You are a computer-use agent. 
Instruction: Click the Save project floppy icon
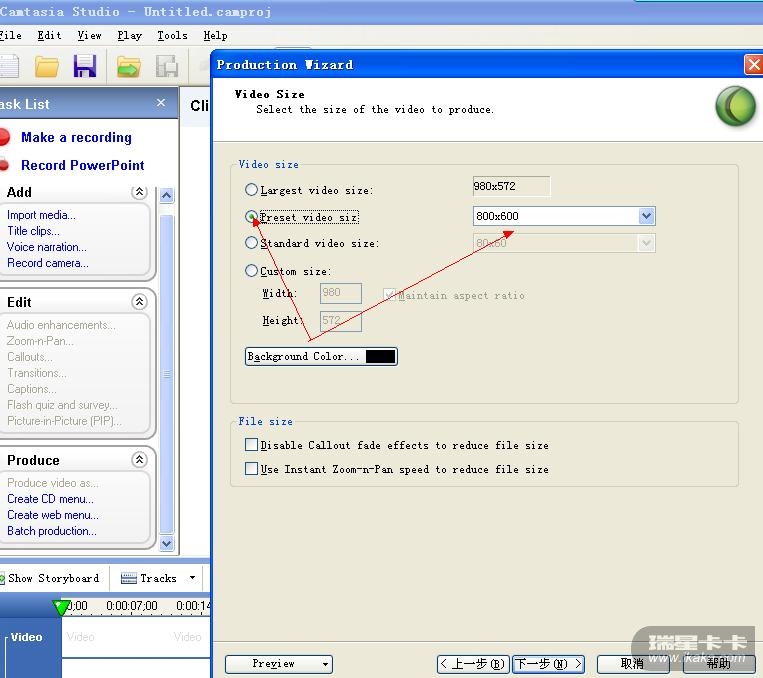pos(85,66)
